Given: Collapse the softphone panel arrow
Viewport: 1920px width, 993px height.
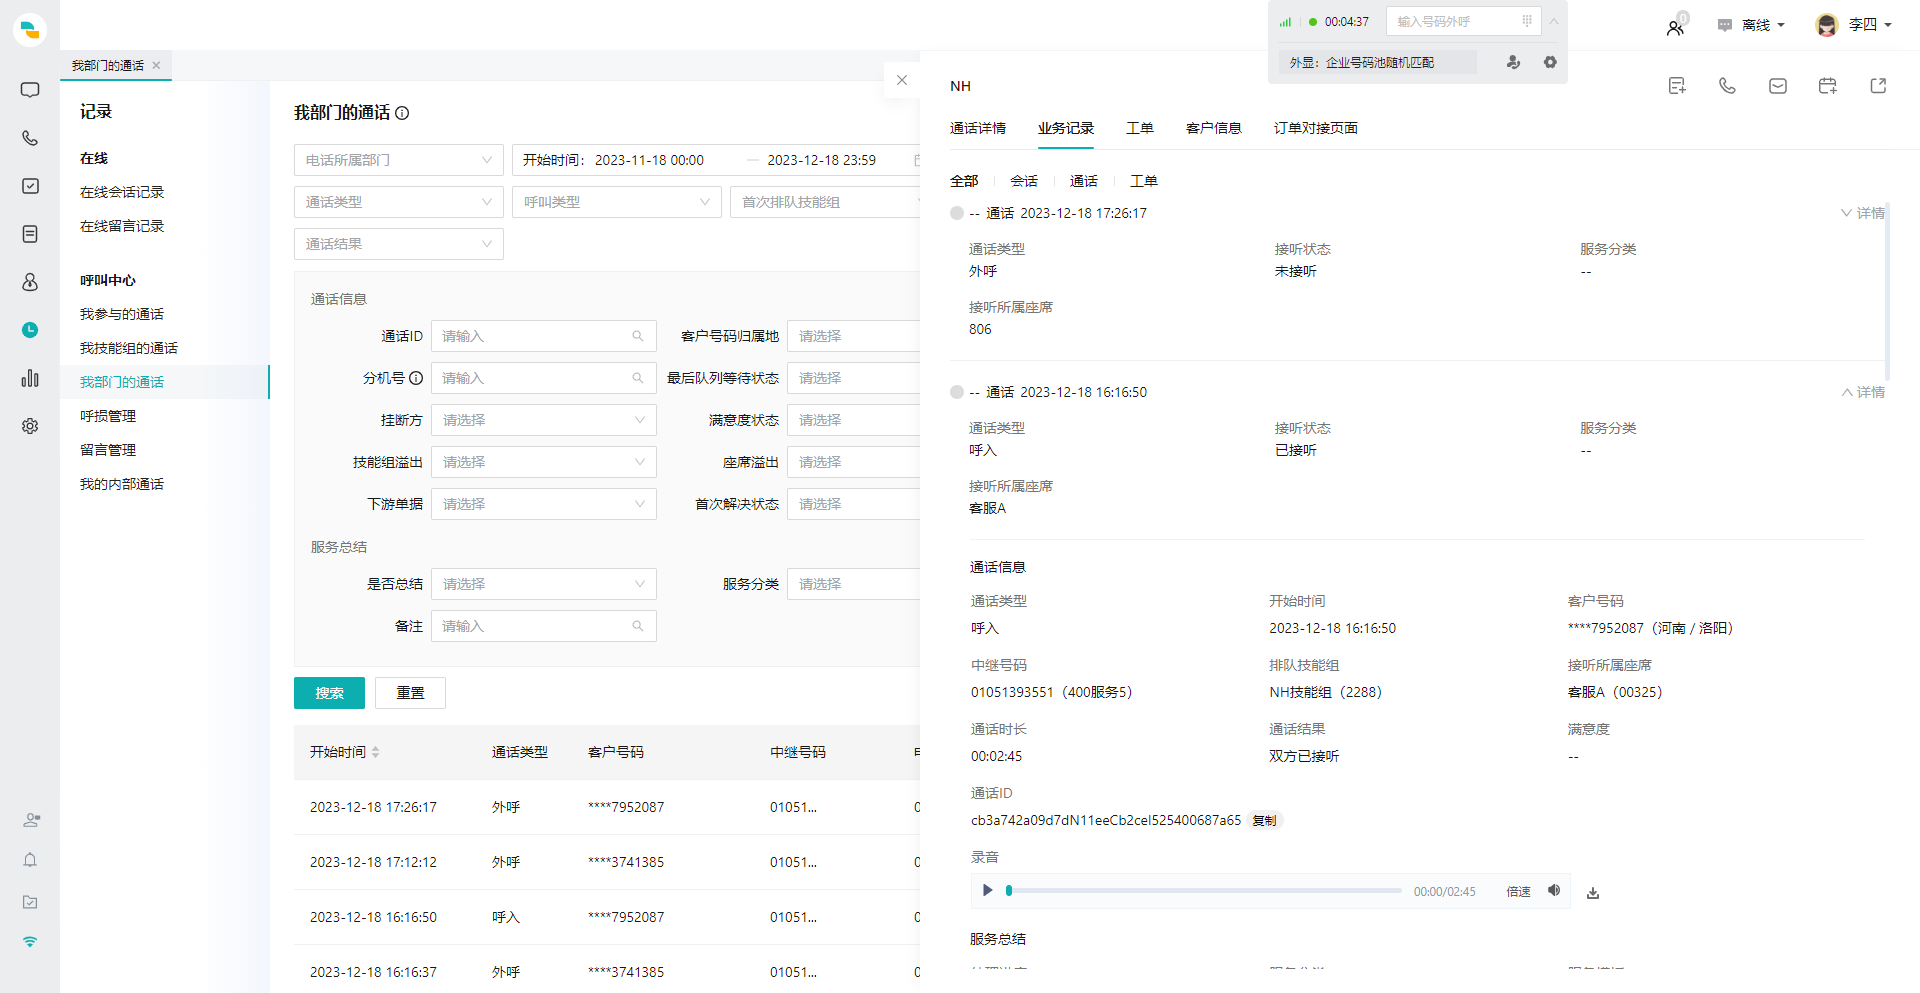Looking at the screenshot, I should (1554, 21).
